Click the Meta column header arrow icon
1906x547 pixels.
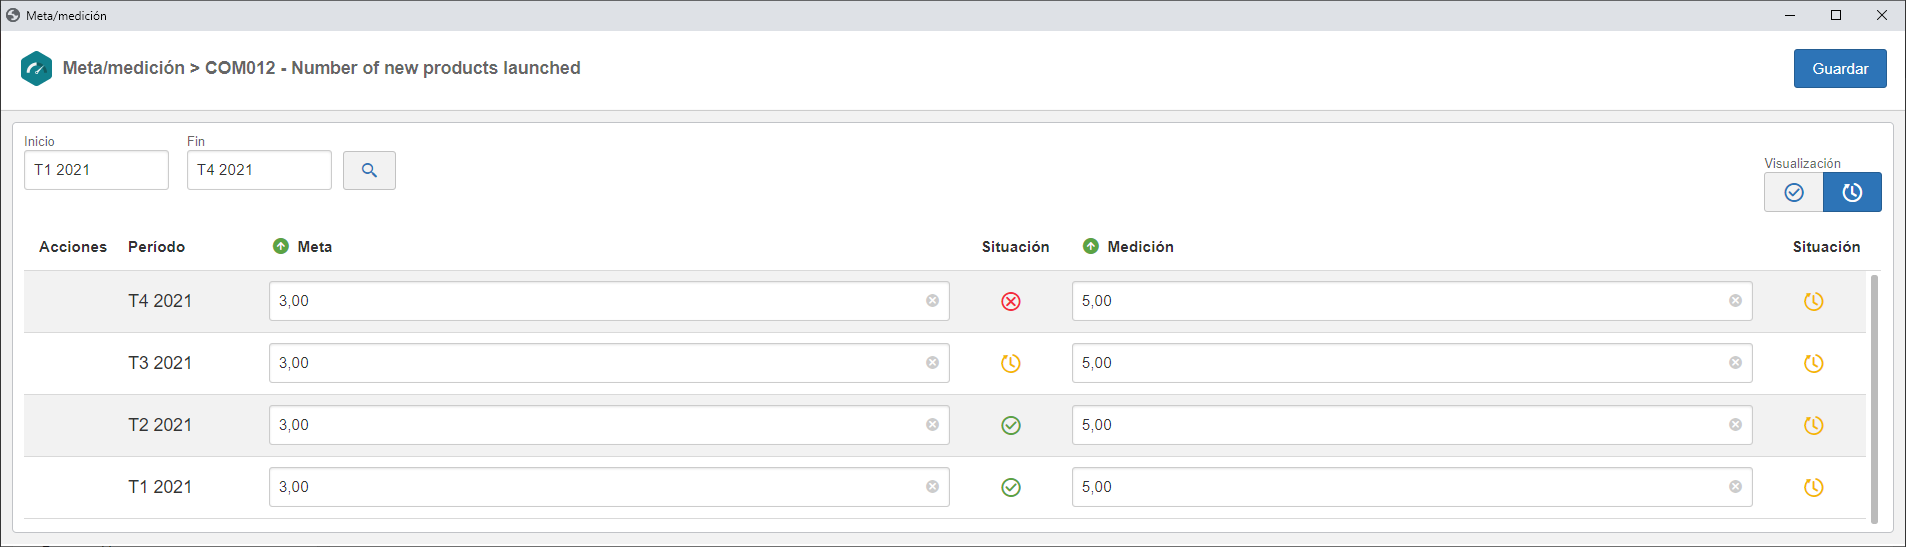281,246
